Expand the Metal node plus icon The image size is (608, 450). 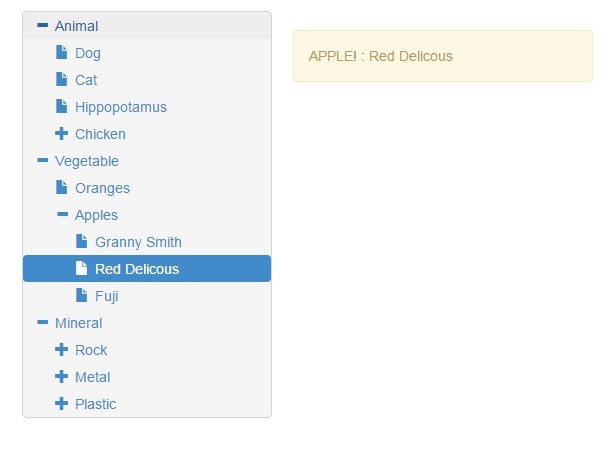click(62, 377)
